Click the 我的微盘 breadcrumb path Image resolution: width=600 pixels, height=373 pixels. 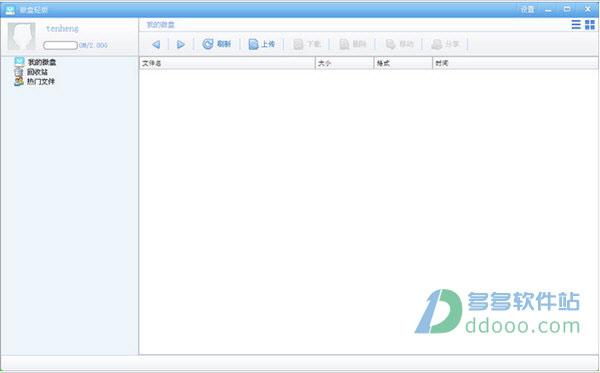(160, 25)
